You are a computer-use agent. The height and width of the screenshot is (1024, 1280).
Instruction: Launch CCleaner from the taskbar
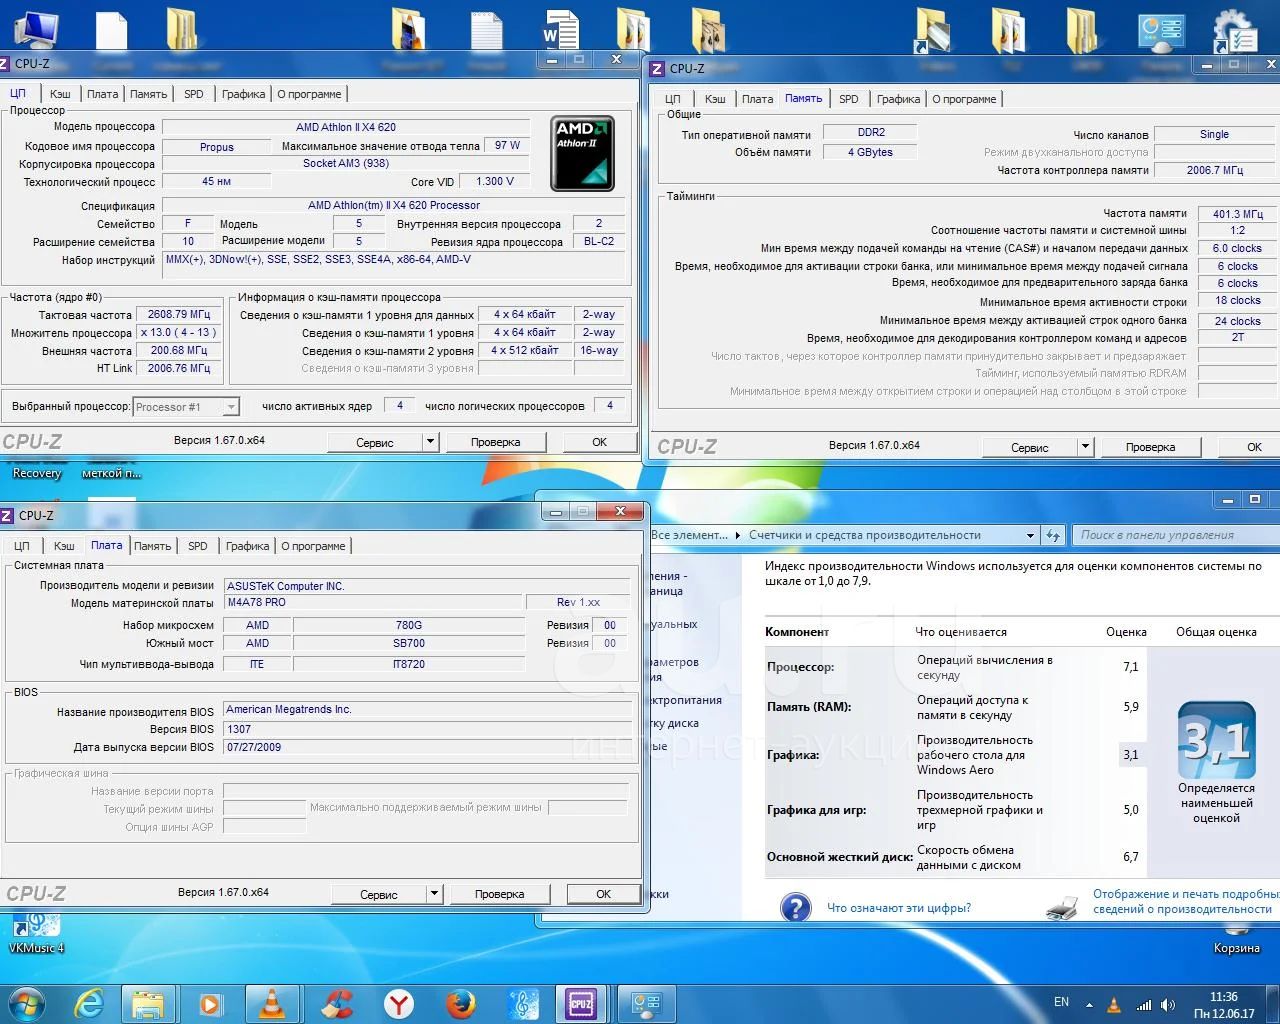tap(338, 1003)
